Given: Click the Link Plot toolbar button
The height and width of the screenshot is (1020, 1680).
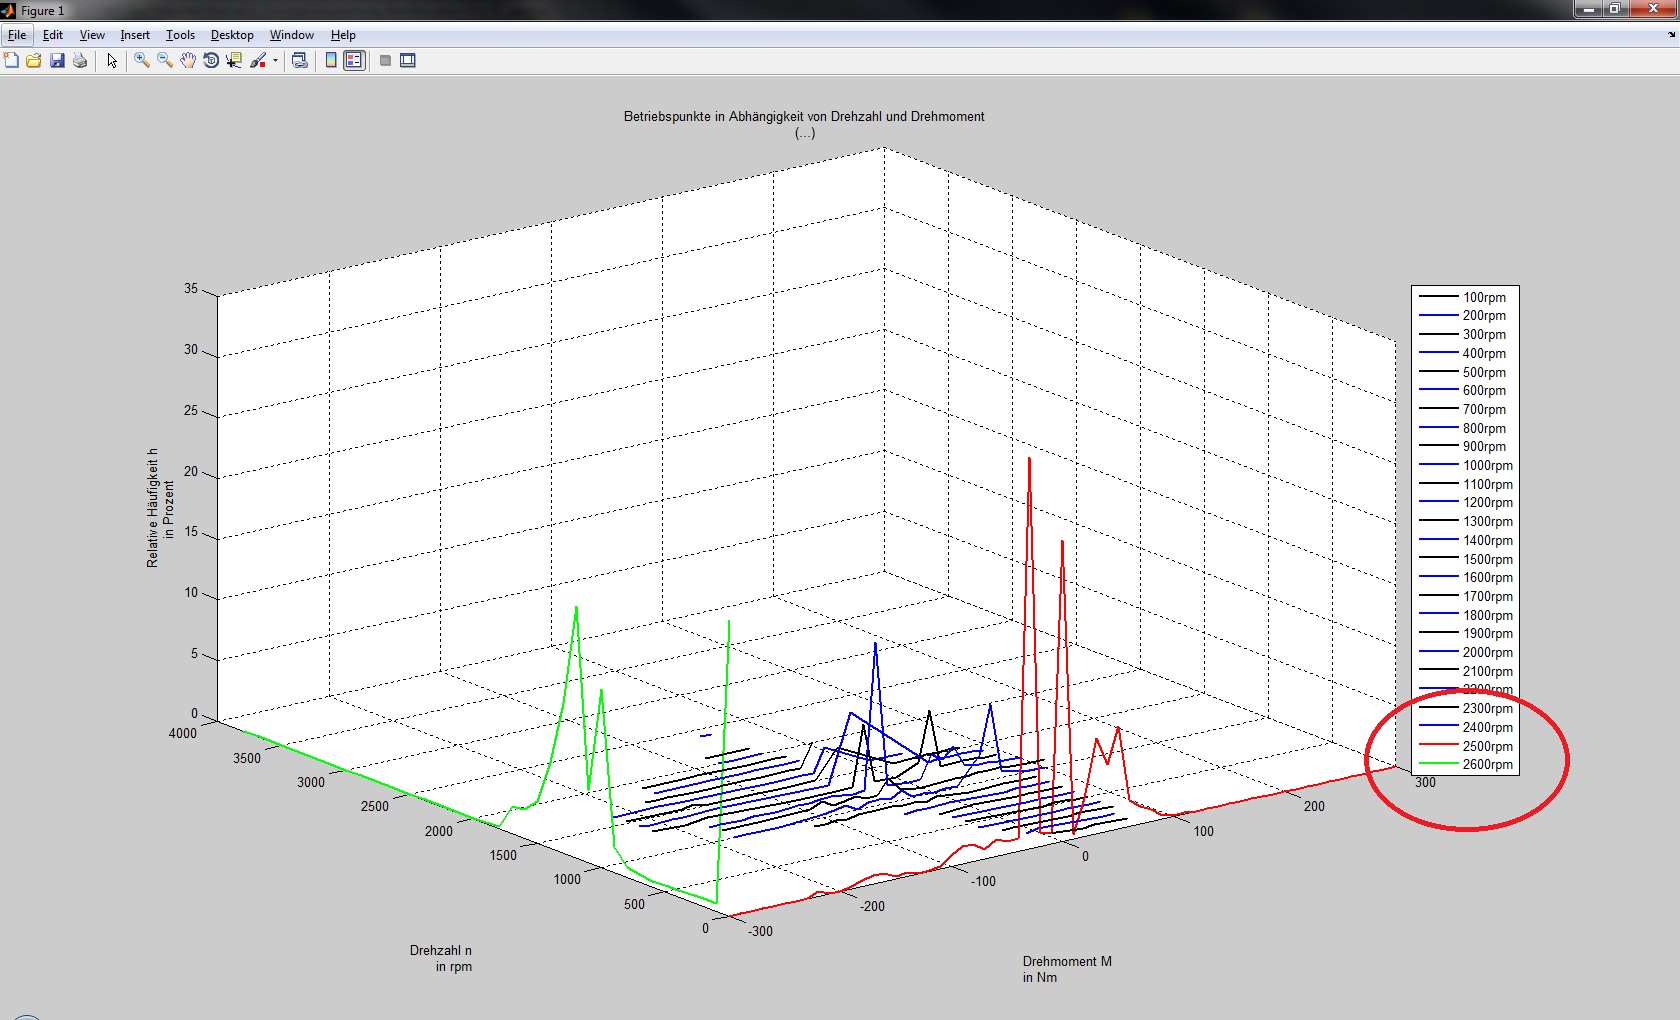Looking at the screenshot, I should tap(299, 61).
